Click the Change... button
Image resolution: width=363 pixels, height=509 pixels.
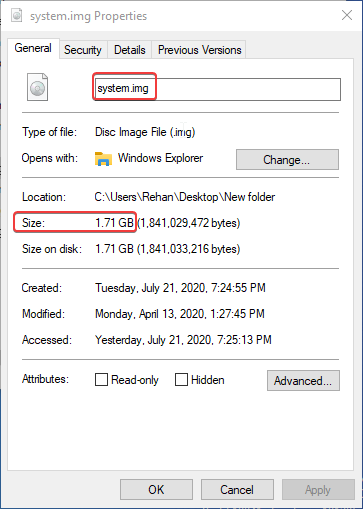(287, 160)
